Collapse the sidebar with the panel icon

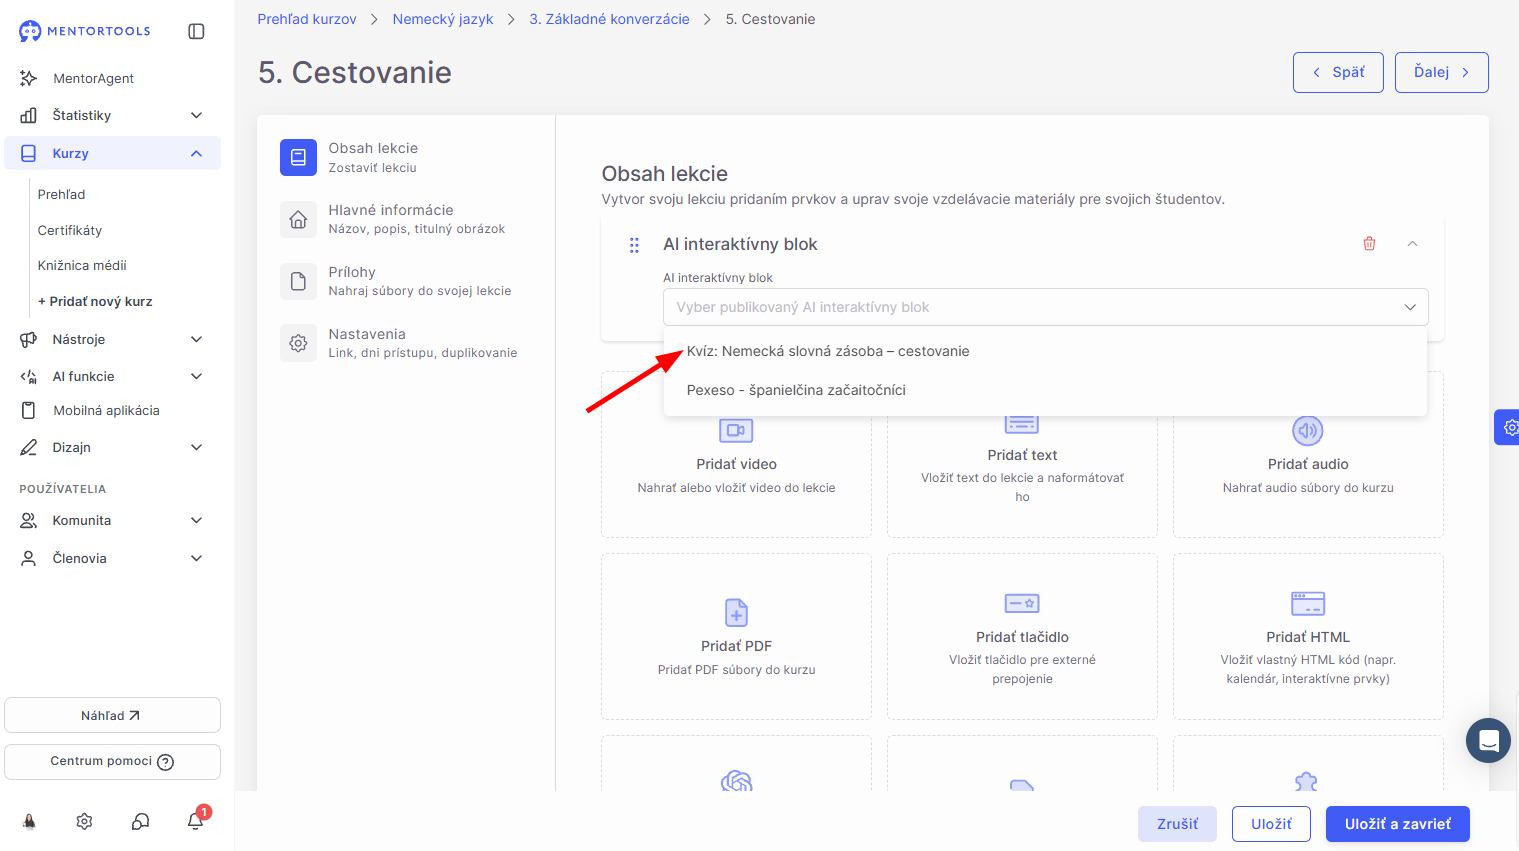point(196,31)
